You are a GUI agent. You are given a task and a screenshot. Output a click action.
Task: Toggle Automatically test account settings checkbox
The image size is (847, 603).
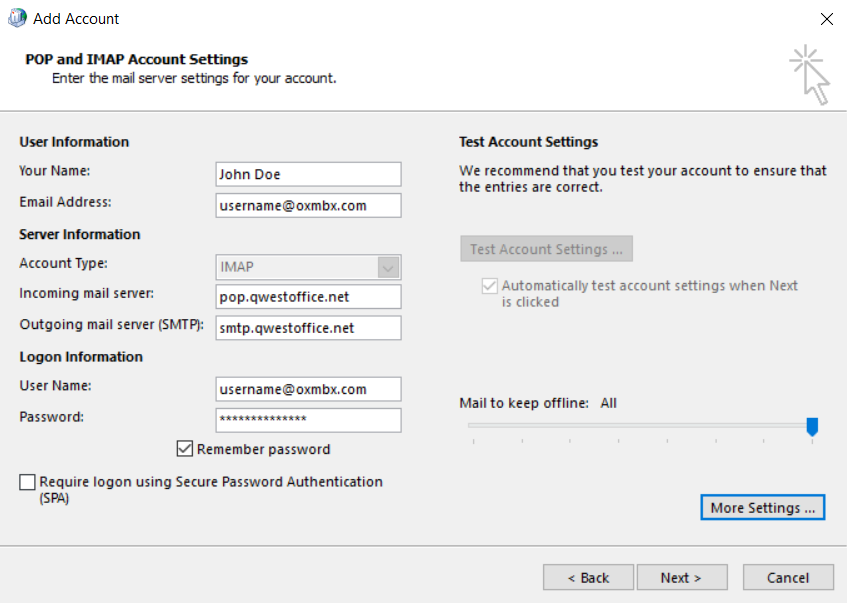click(x=490, y=285)
